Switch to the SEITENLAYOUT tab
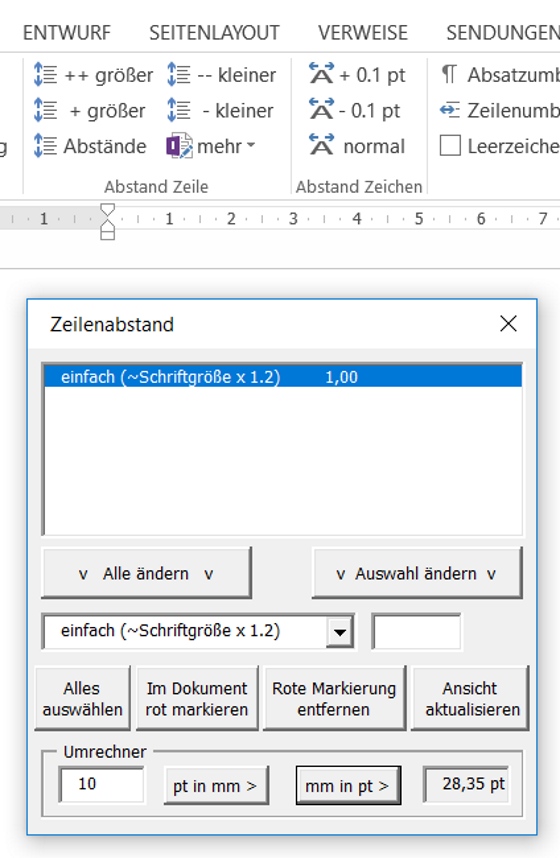The image size is (560, 858). pos(214,33)
